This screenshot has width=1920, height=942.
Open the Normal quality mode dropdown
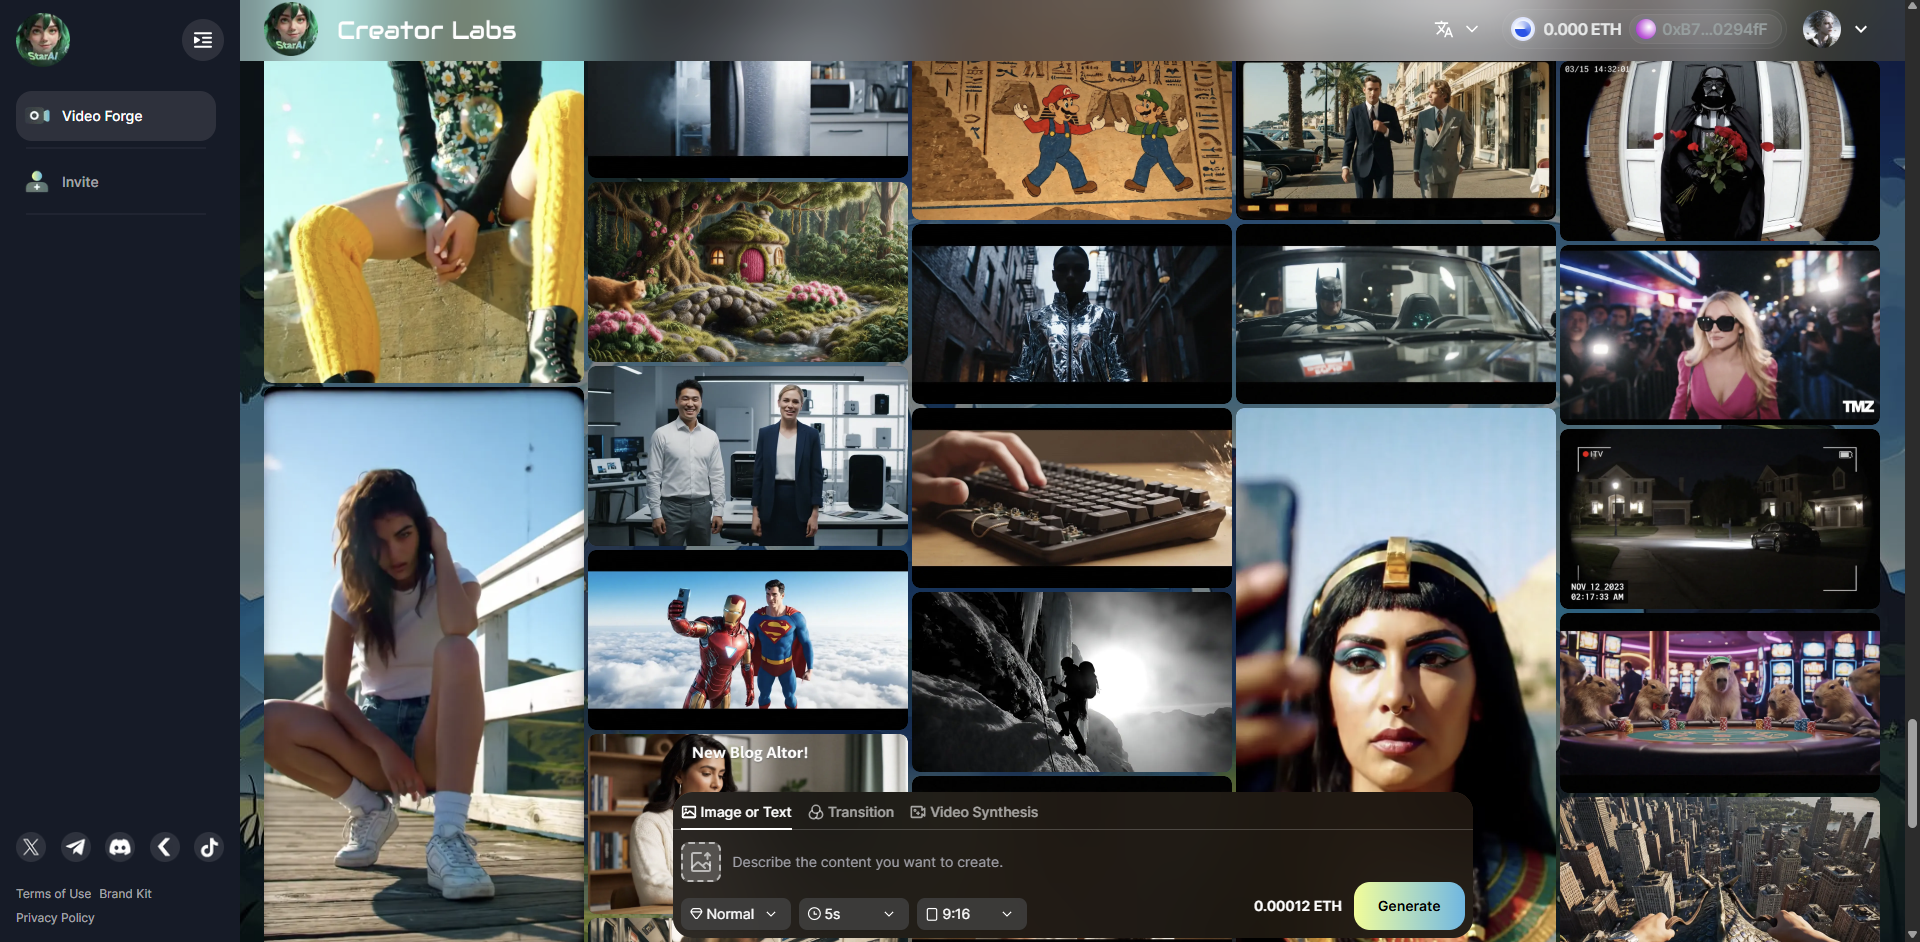tap(735, 914)
